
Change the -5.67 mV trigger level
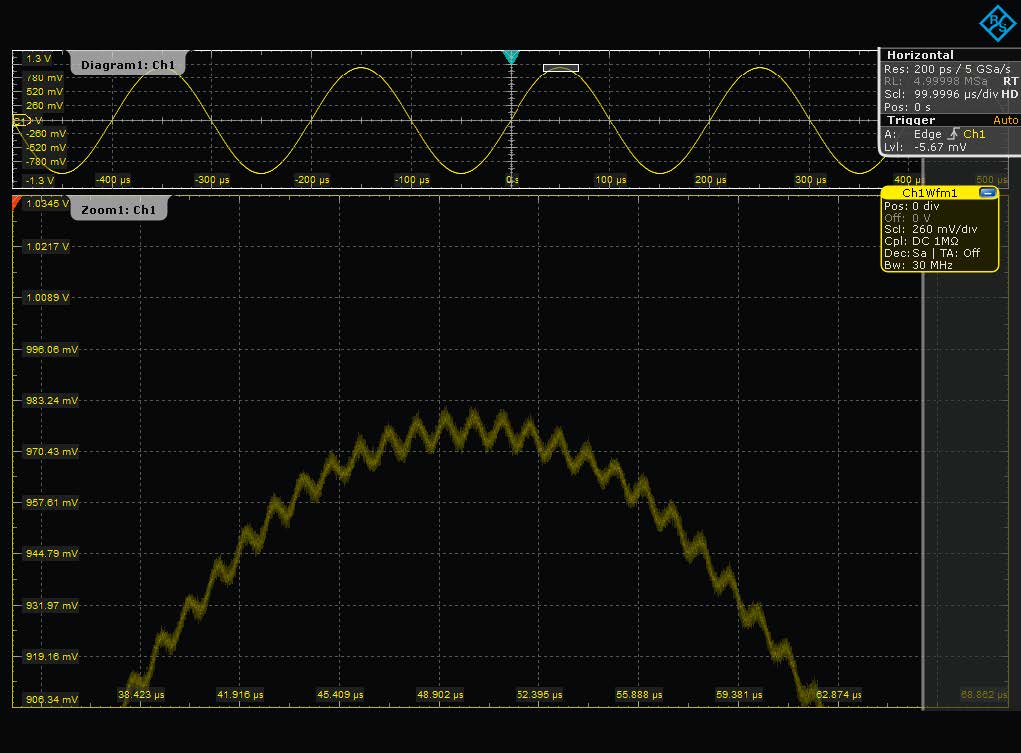[939, 147]
